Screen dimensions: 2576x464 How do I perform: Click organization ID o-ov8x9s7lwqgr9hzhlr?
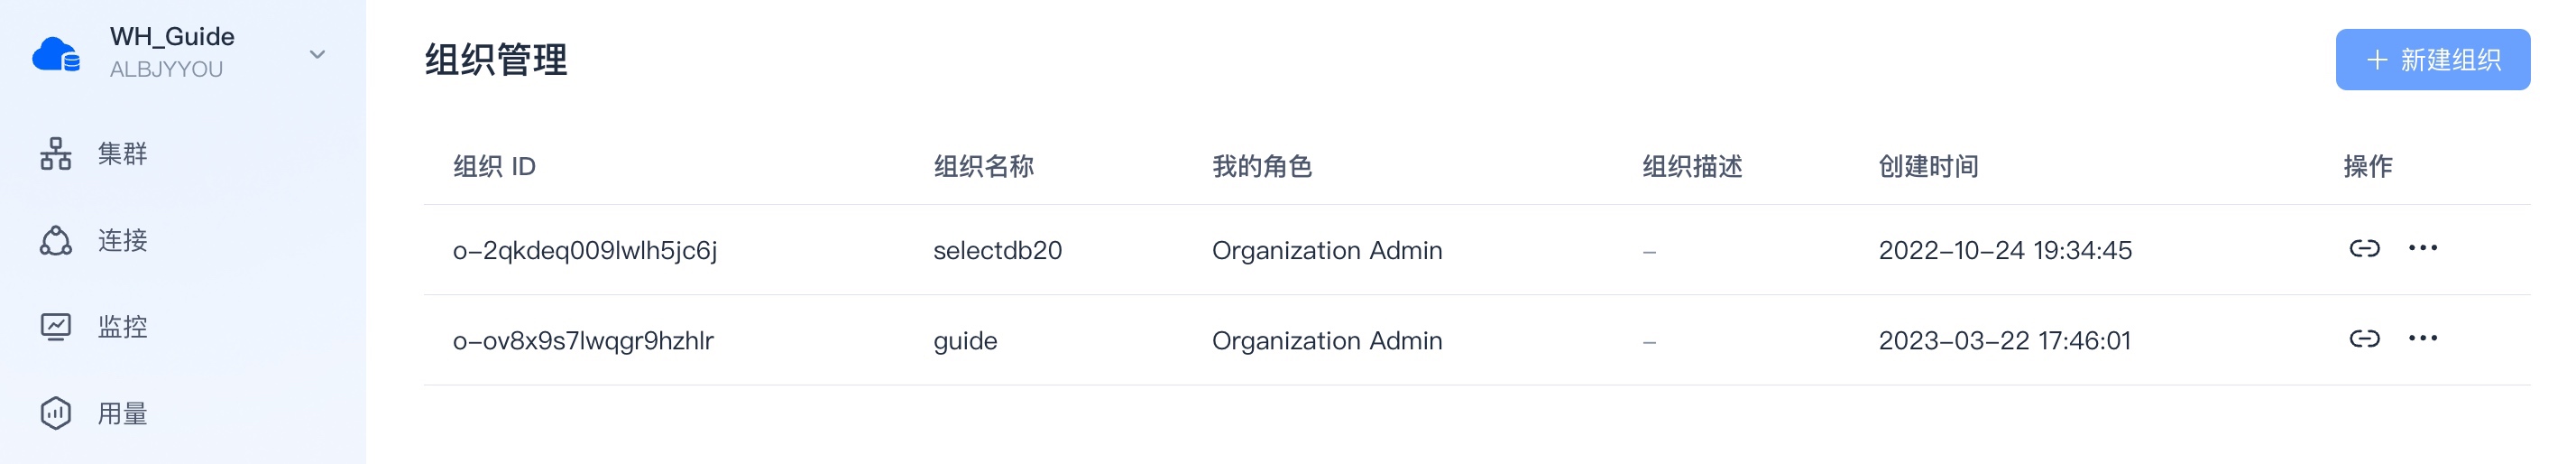[x=583, y=341]
